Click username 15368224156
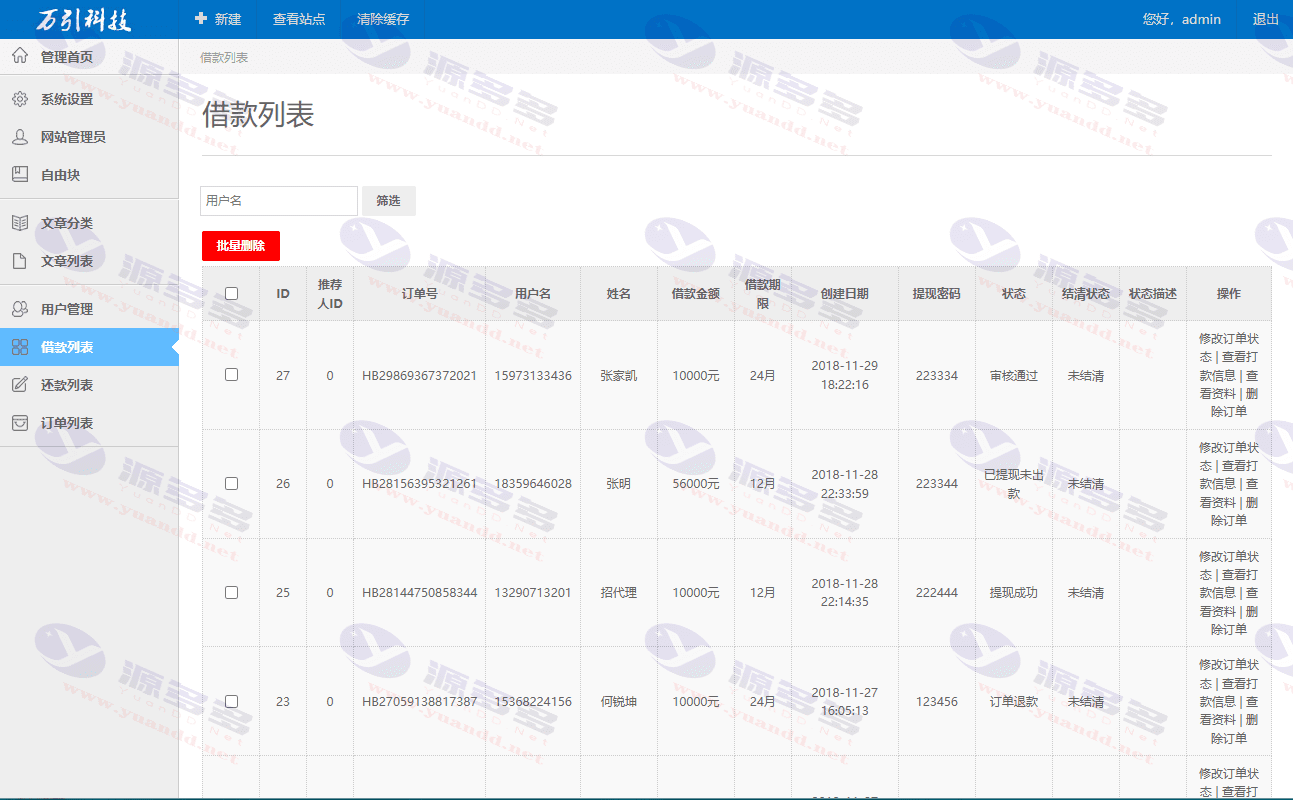The width and height of the screenshot is (1293, 800). click(533, 702)
